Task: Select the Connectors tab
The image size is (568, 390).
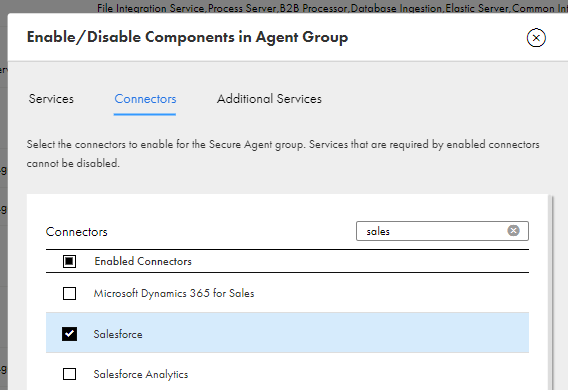Action: [145, 99]
